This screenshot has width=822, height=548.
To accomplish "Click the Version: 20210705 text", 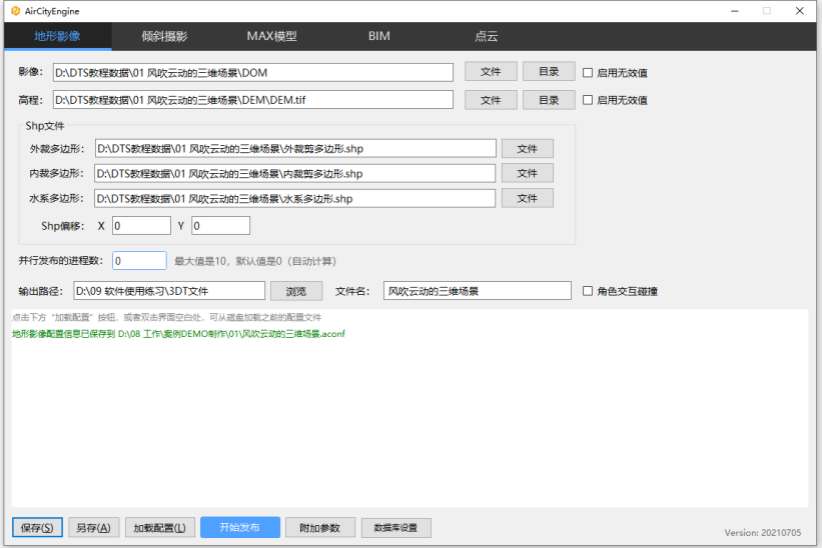I will [x=763, y=533].
